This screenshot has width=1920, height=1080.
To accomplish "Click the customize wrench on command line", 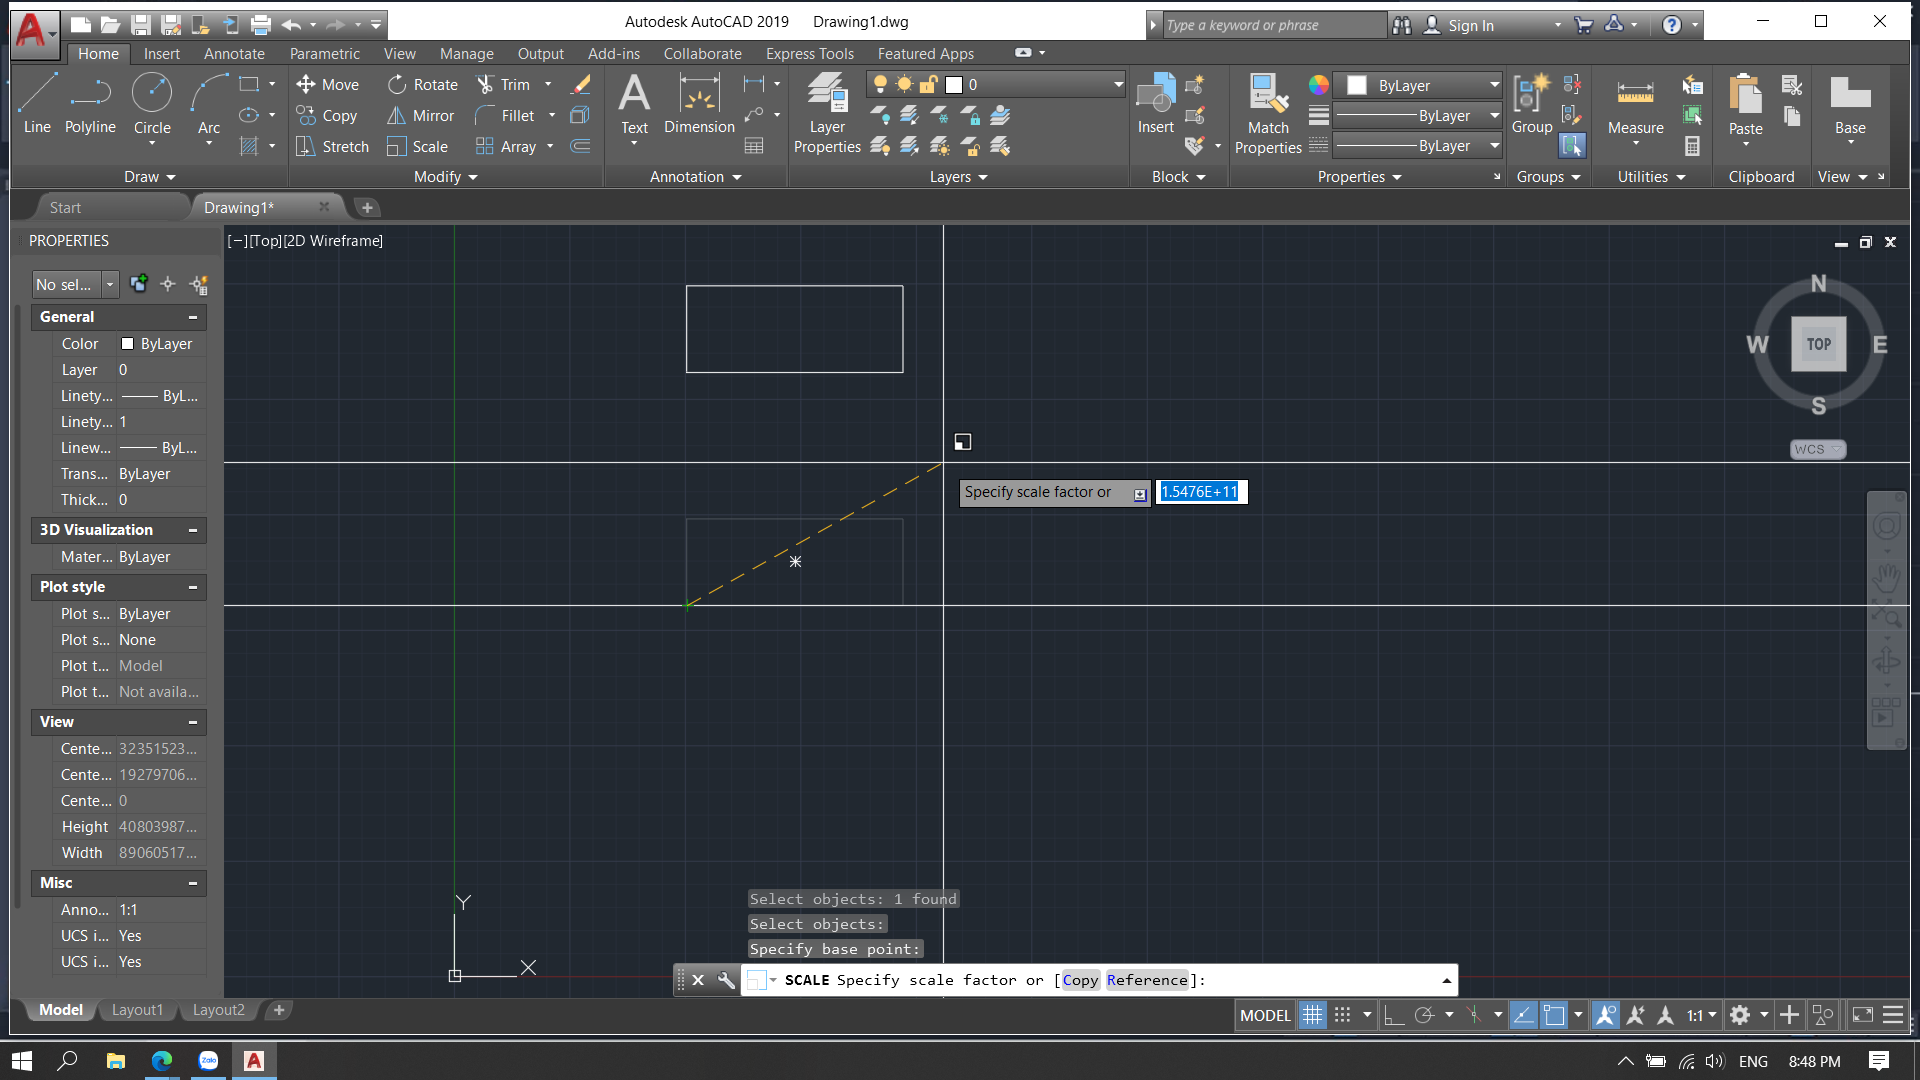I will pyautogui.click(x=726, y=980).
